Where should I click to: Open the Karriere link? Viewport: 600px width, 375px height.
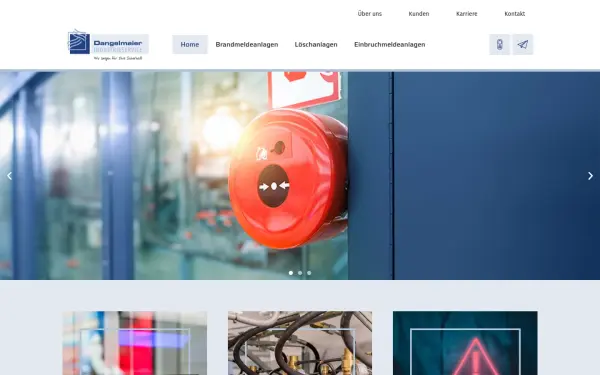pos(466,14)
